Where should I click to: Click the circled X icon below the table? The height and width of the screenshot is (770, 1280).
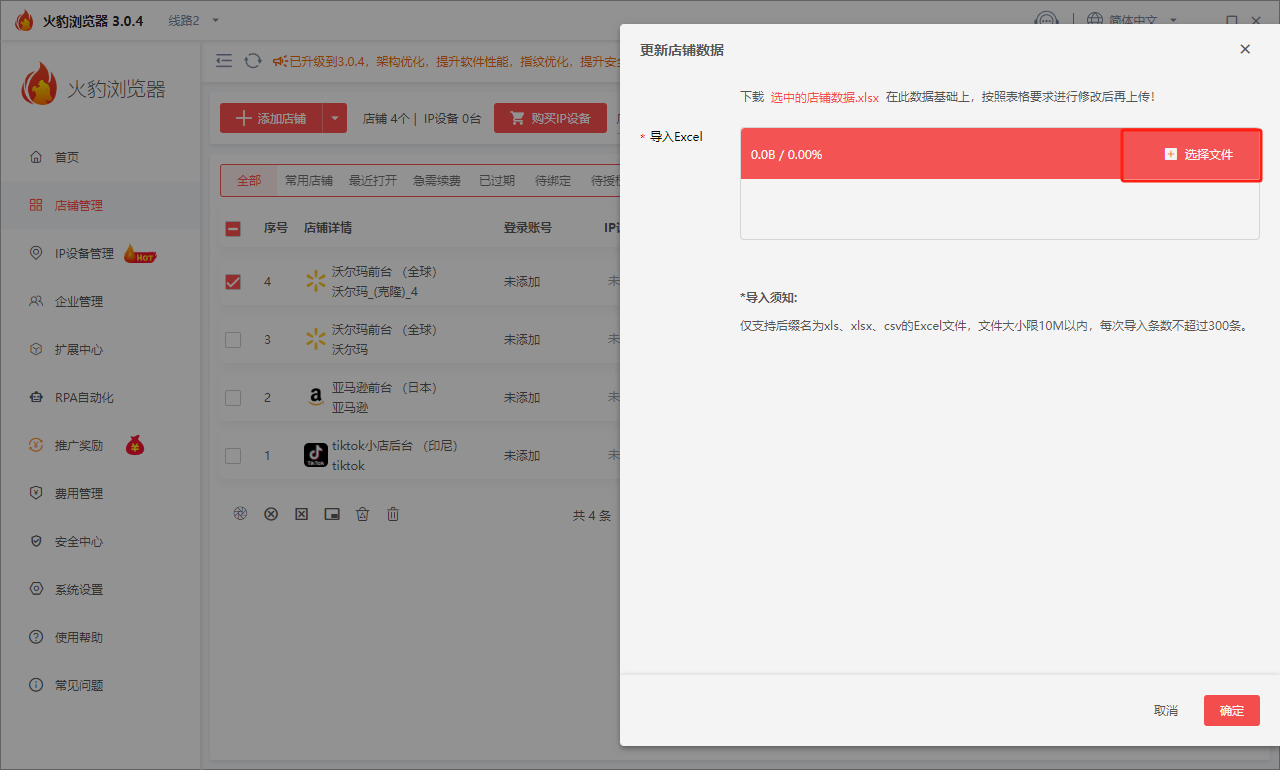click(x=271, y=514)
